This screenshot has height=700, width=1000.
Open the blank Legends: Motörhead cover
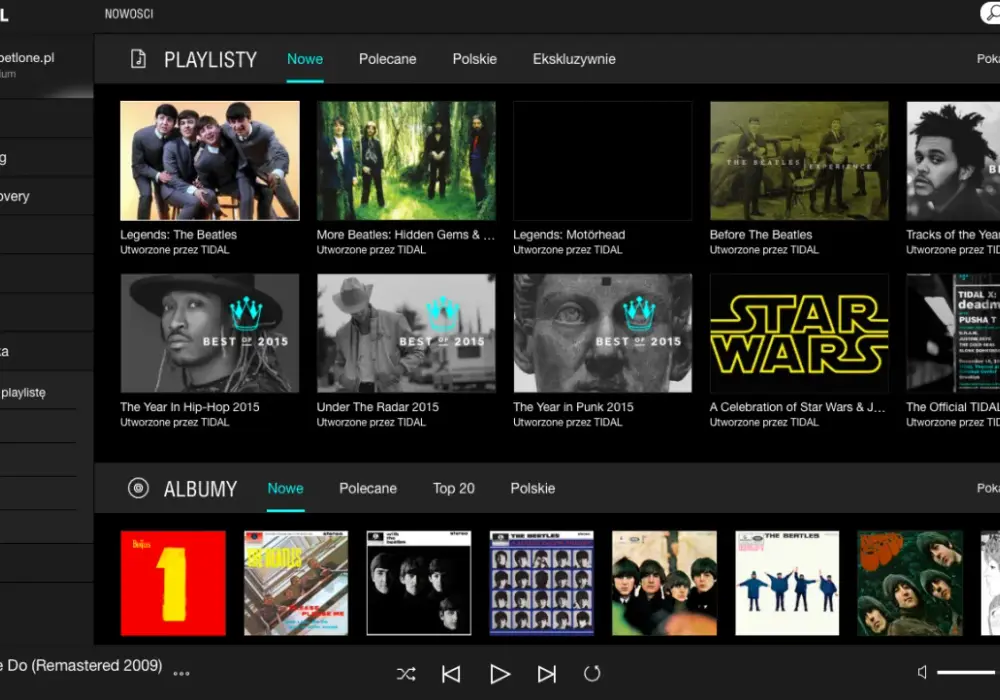(603, 161)
